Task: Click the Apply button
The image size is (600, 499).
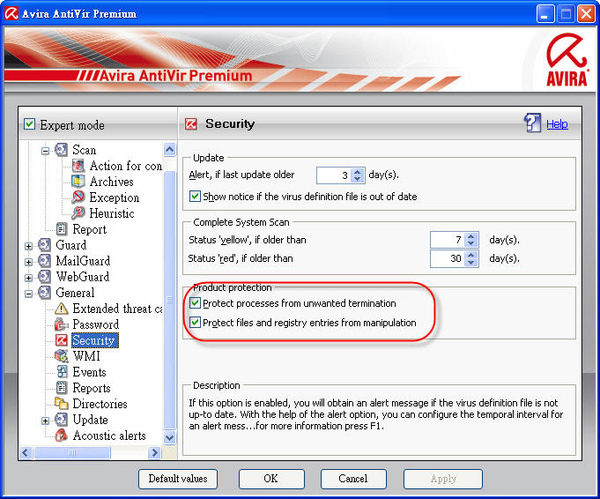Action: (443, 478)
